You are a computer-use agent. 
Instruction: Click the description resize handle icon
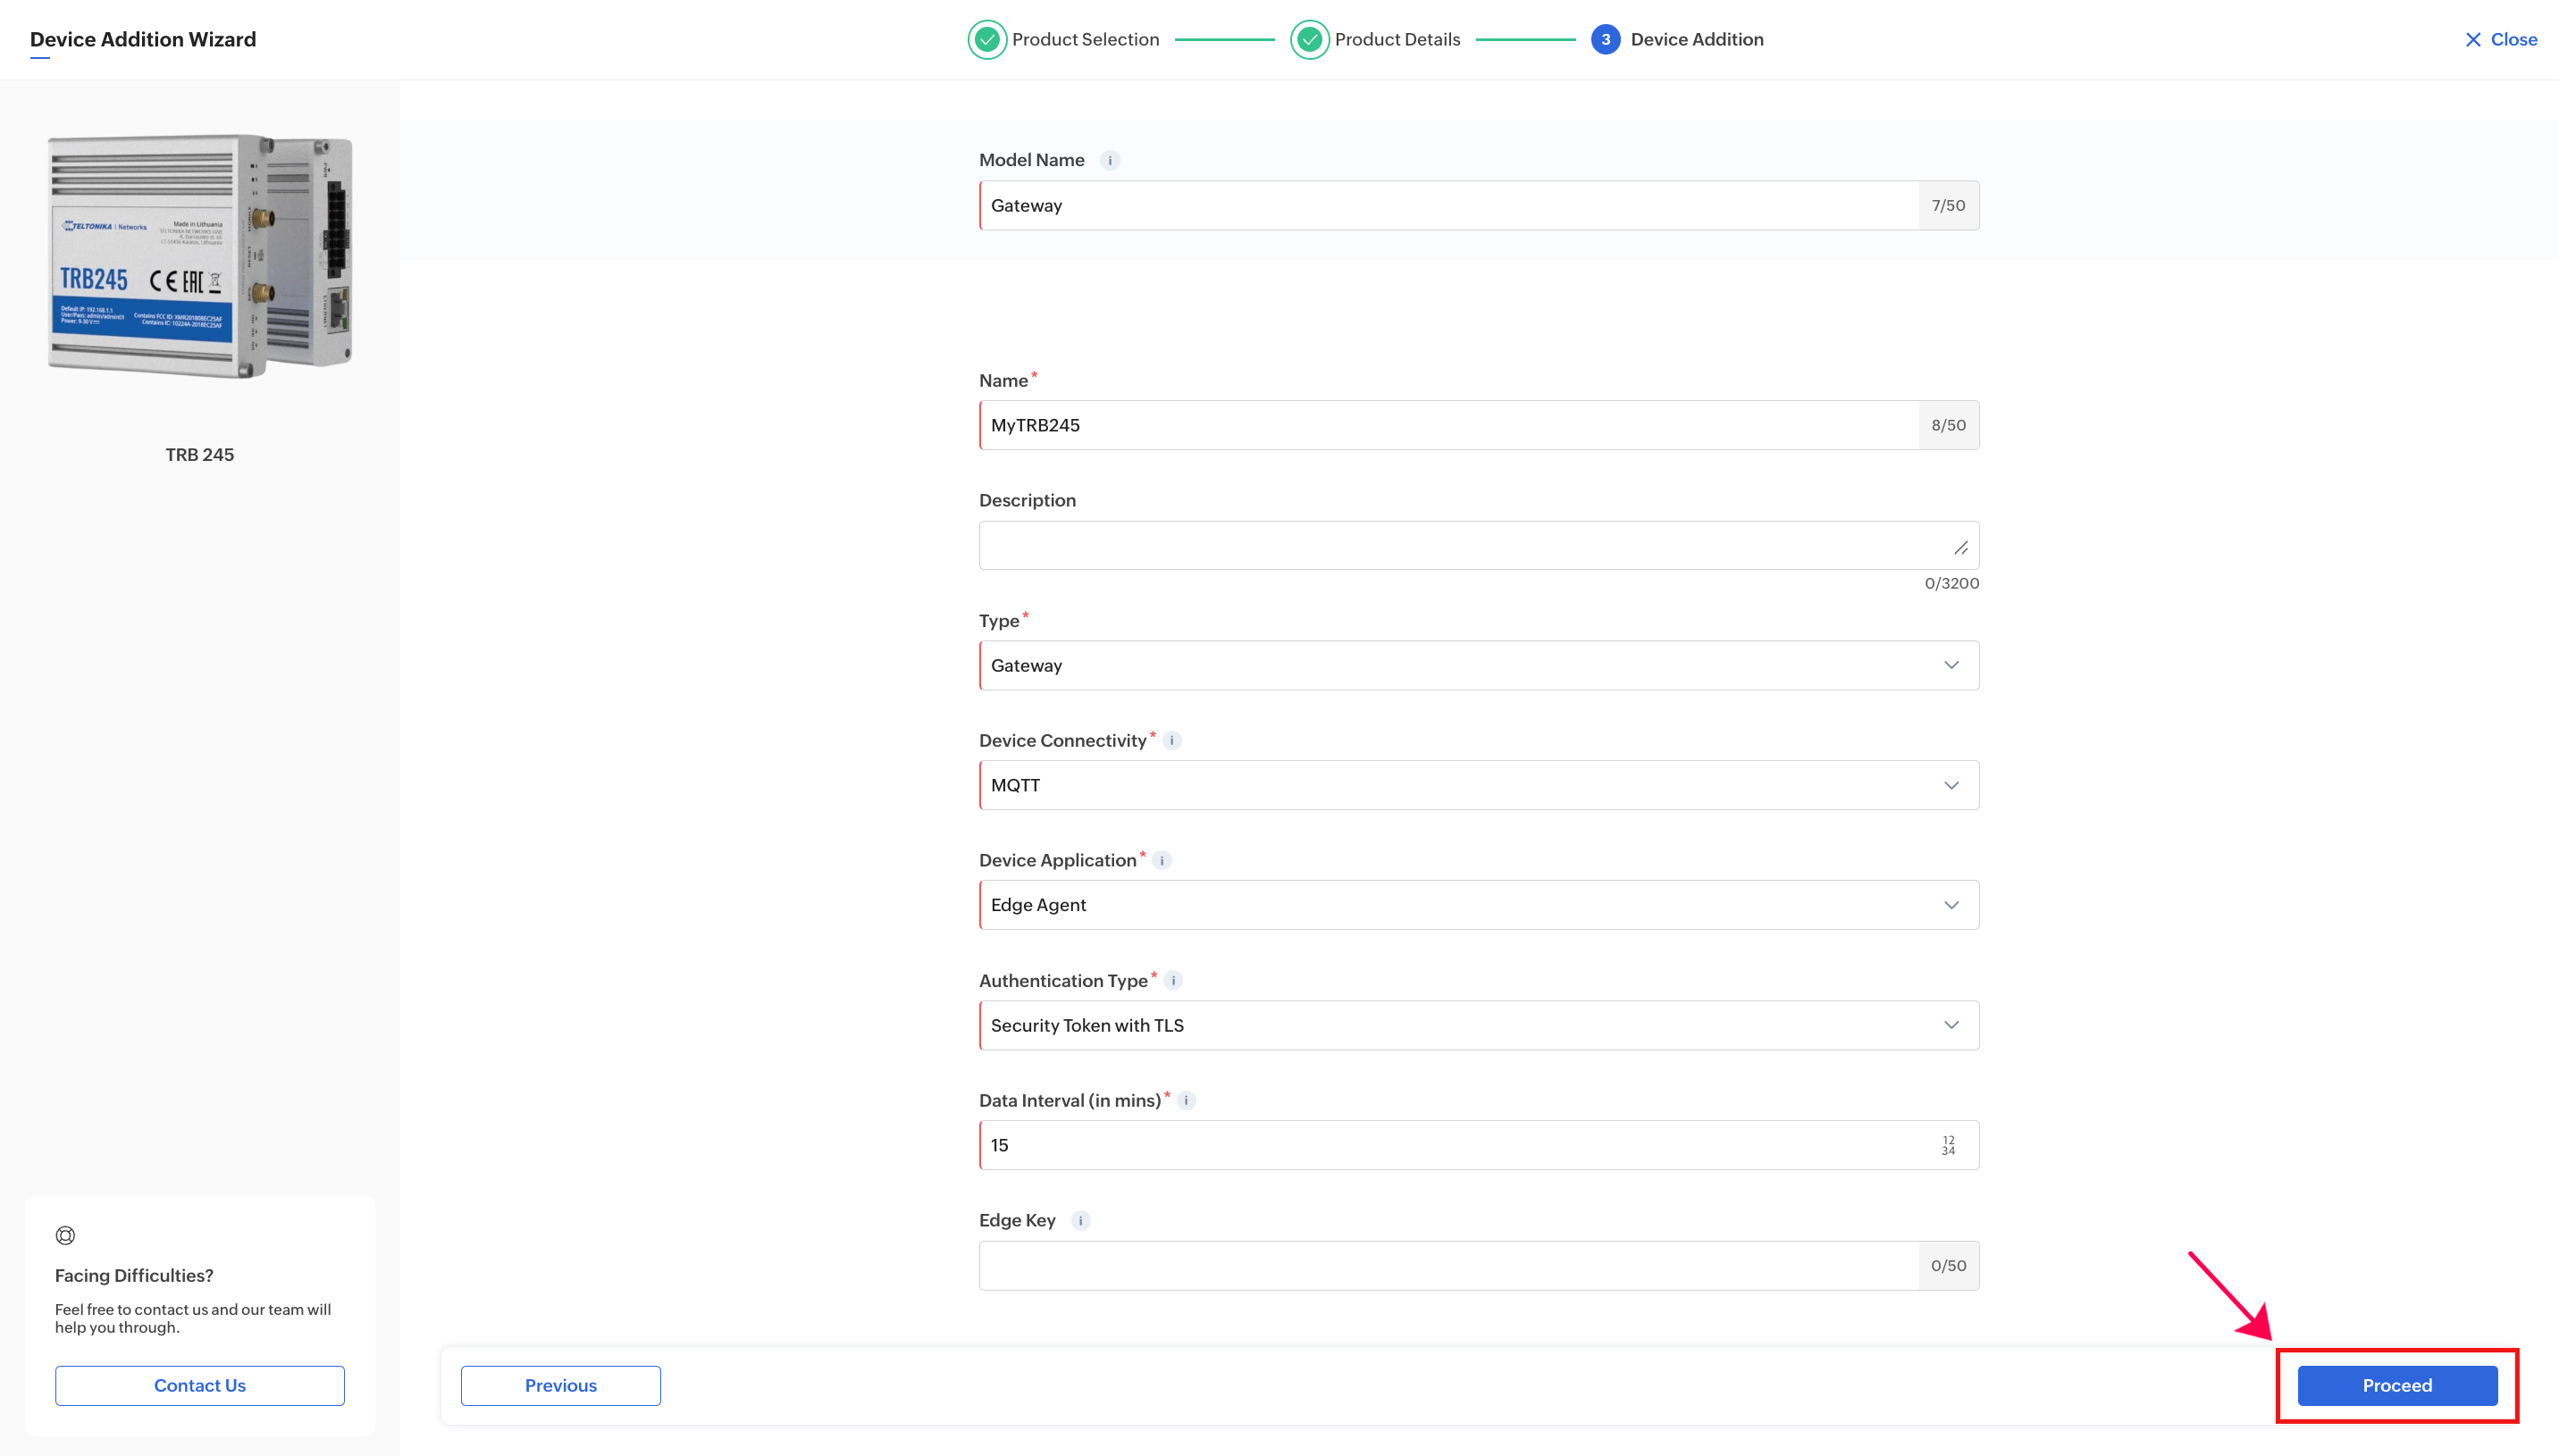pos(1960,548)
